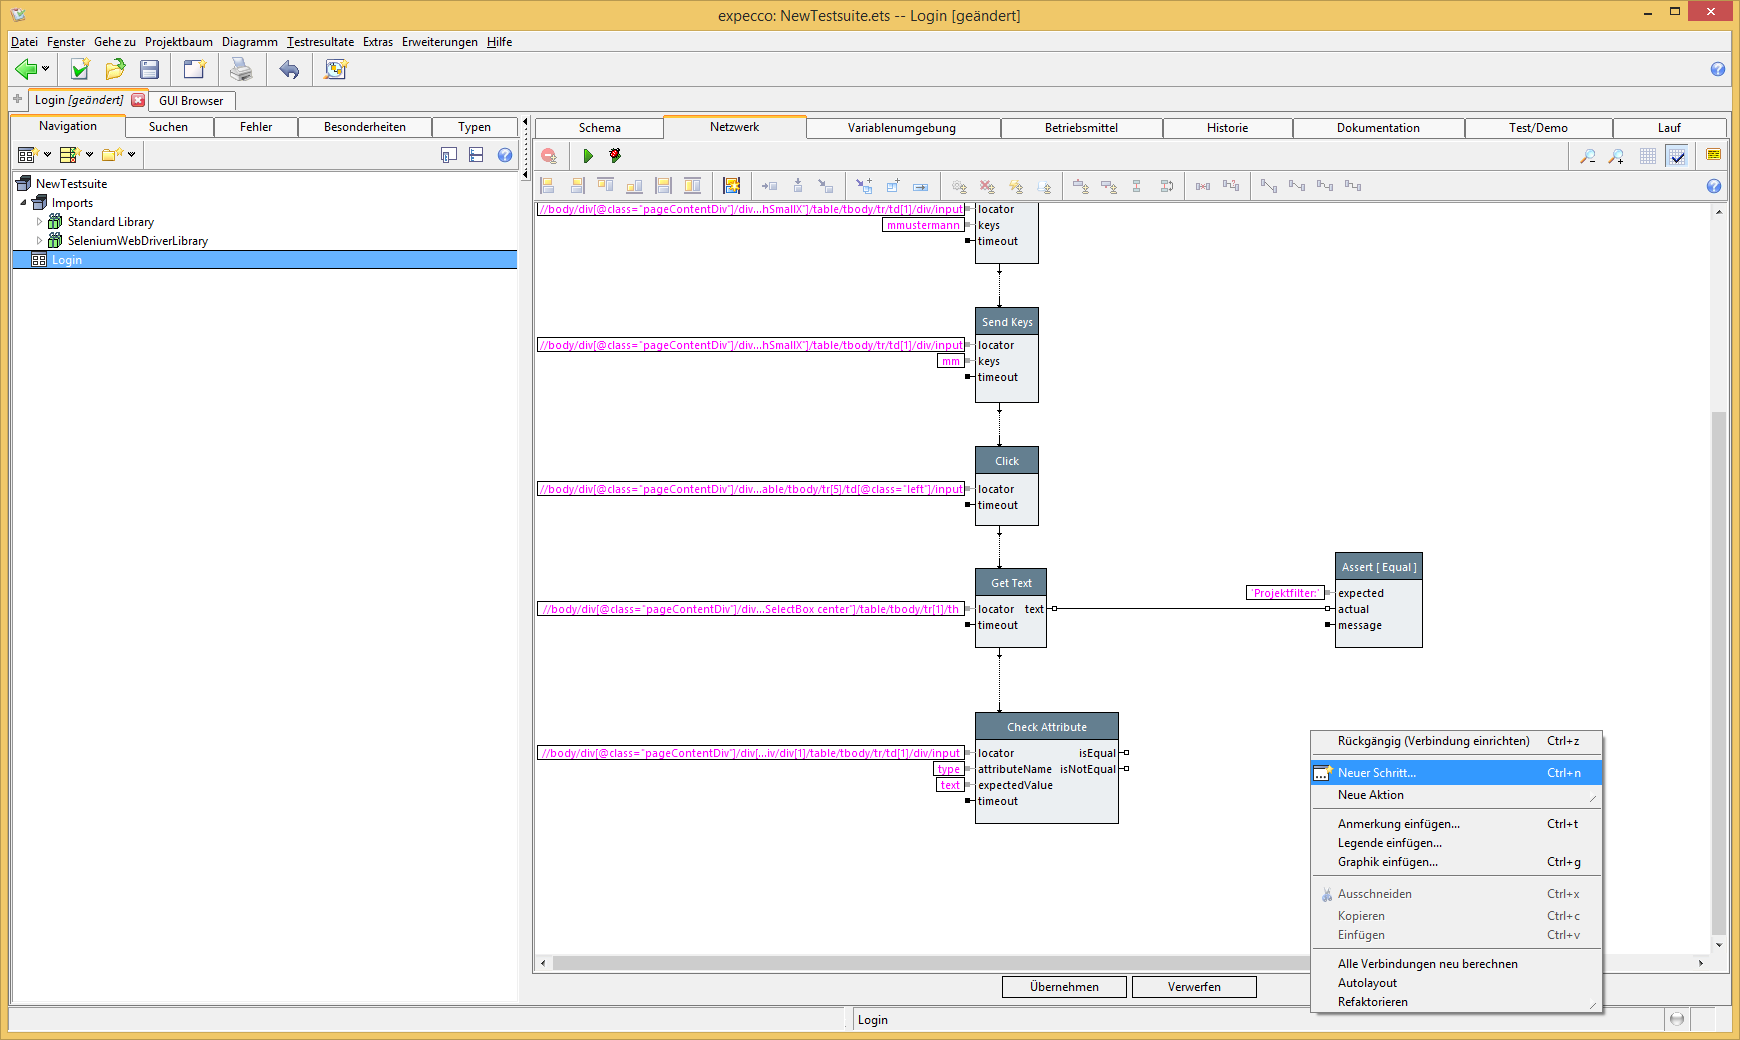Screen dimensions: 1740x1040
Task: Click the Save floppy disk icon
Action: [x=150, y=69]
